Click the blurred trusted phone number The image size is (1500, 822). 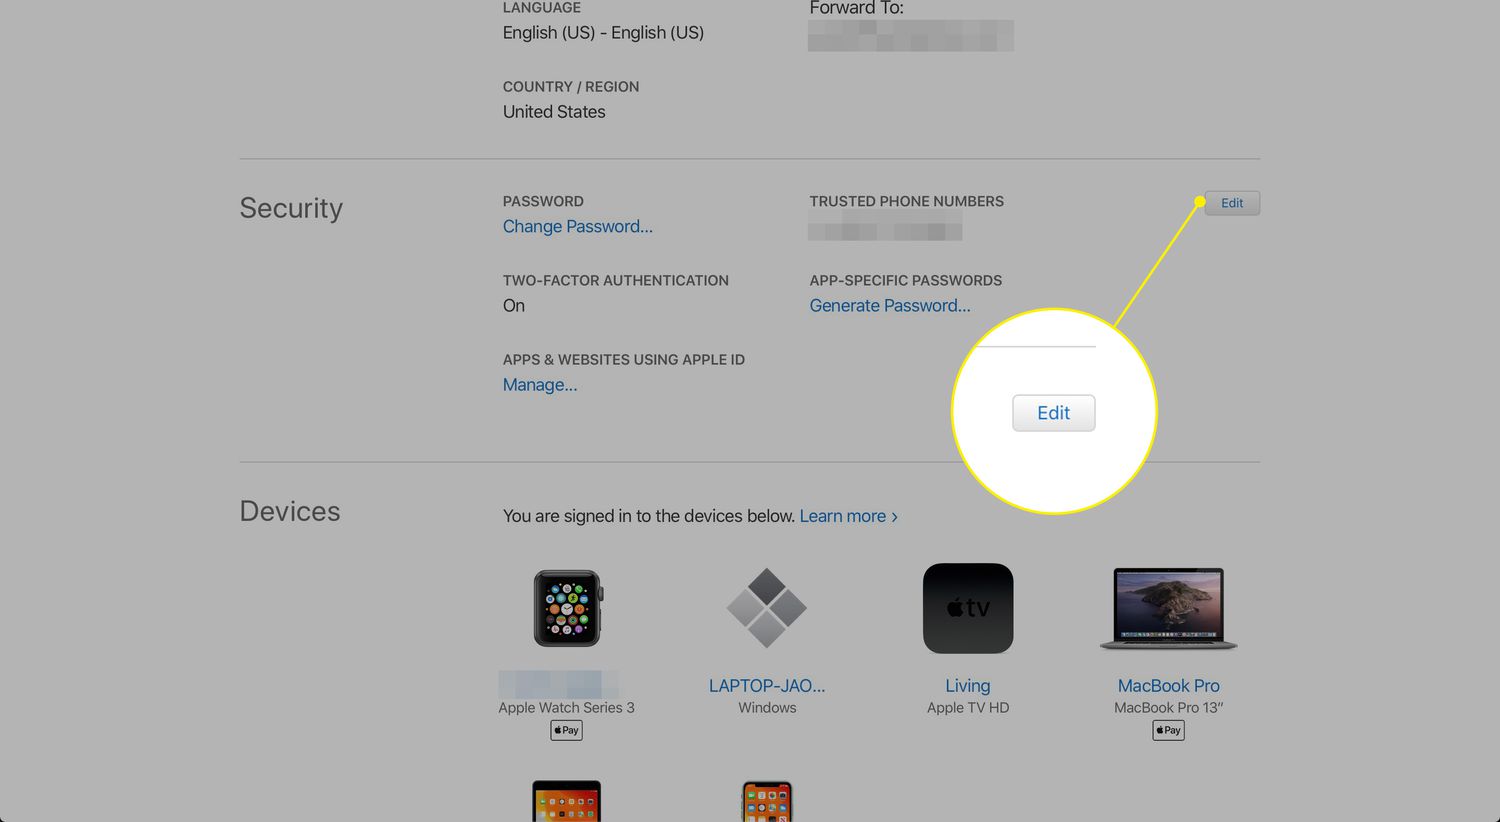[885, 226]
